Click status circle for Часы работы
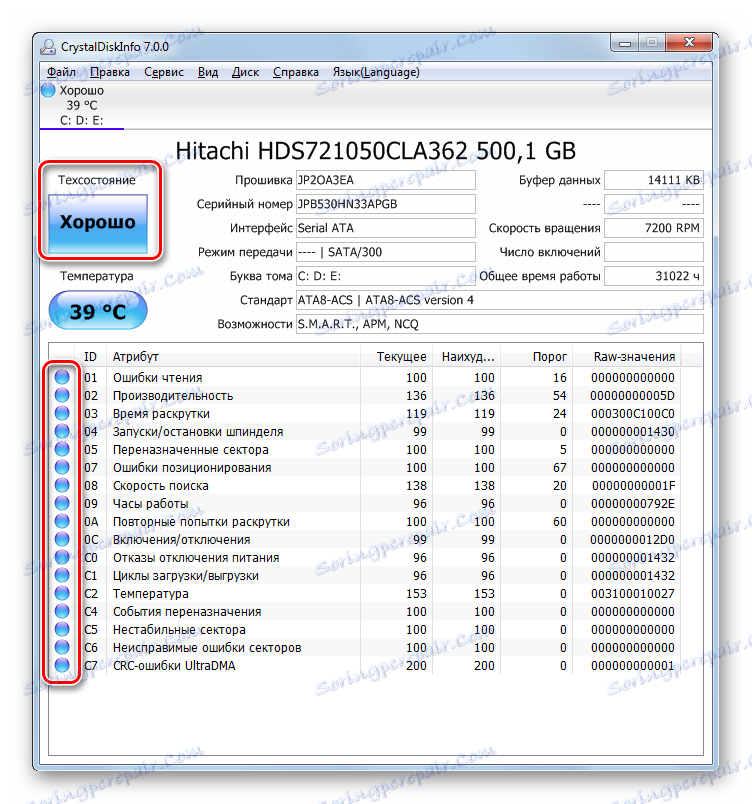This screenshot has width=752, height=804. click(62, 503)
